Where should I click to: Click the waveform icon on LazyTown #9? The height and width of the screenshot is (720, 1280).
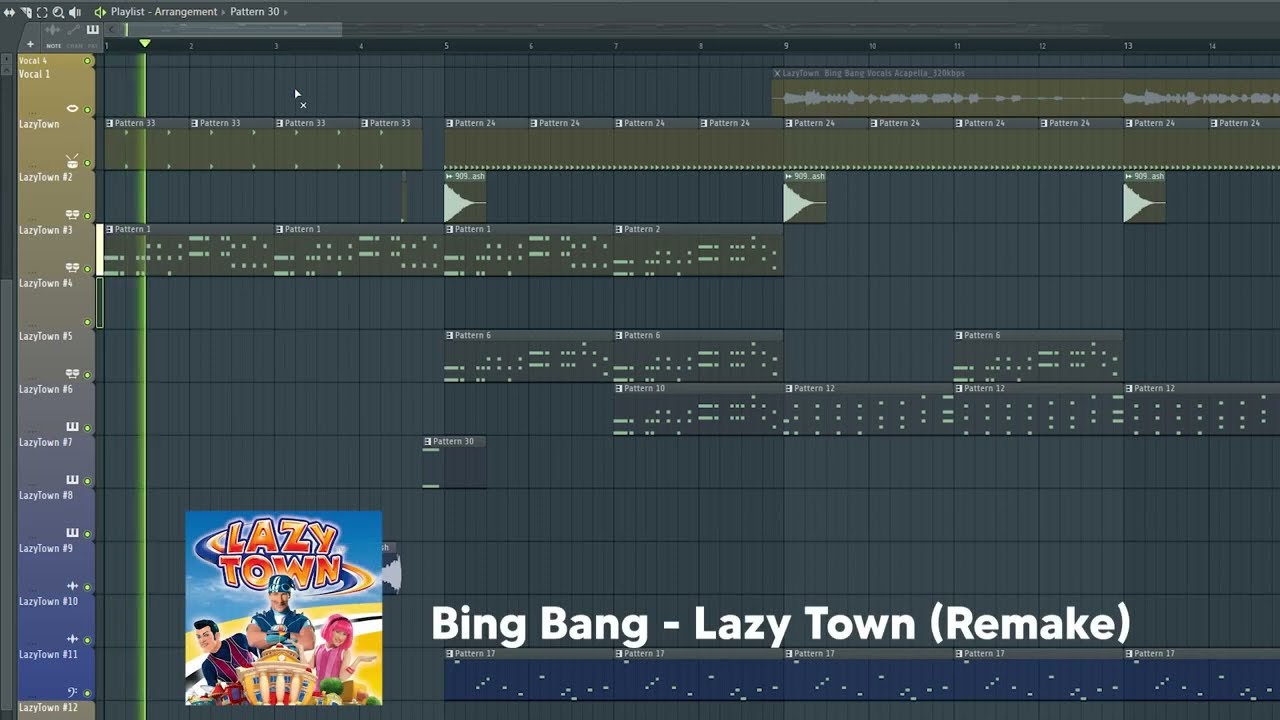[72, 585]
